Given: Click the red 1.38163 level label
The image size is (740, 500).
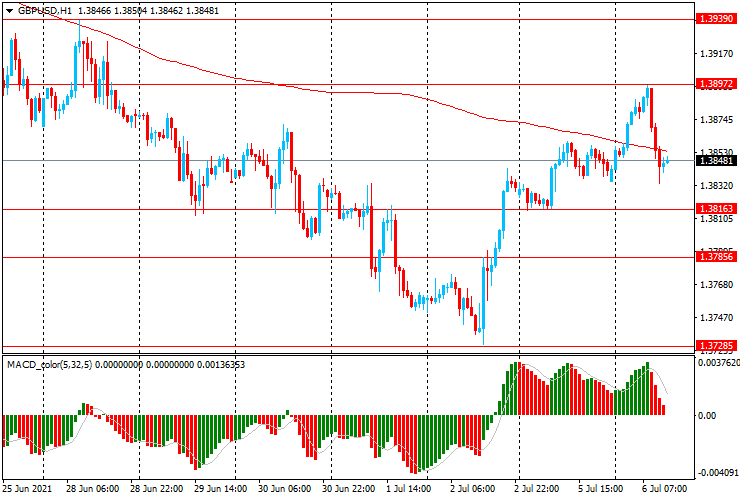Looking at the screenshot, I should [716, 209].
